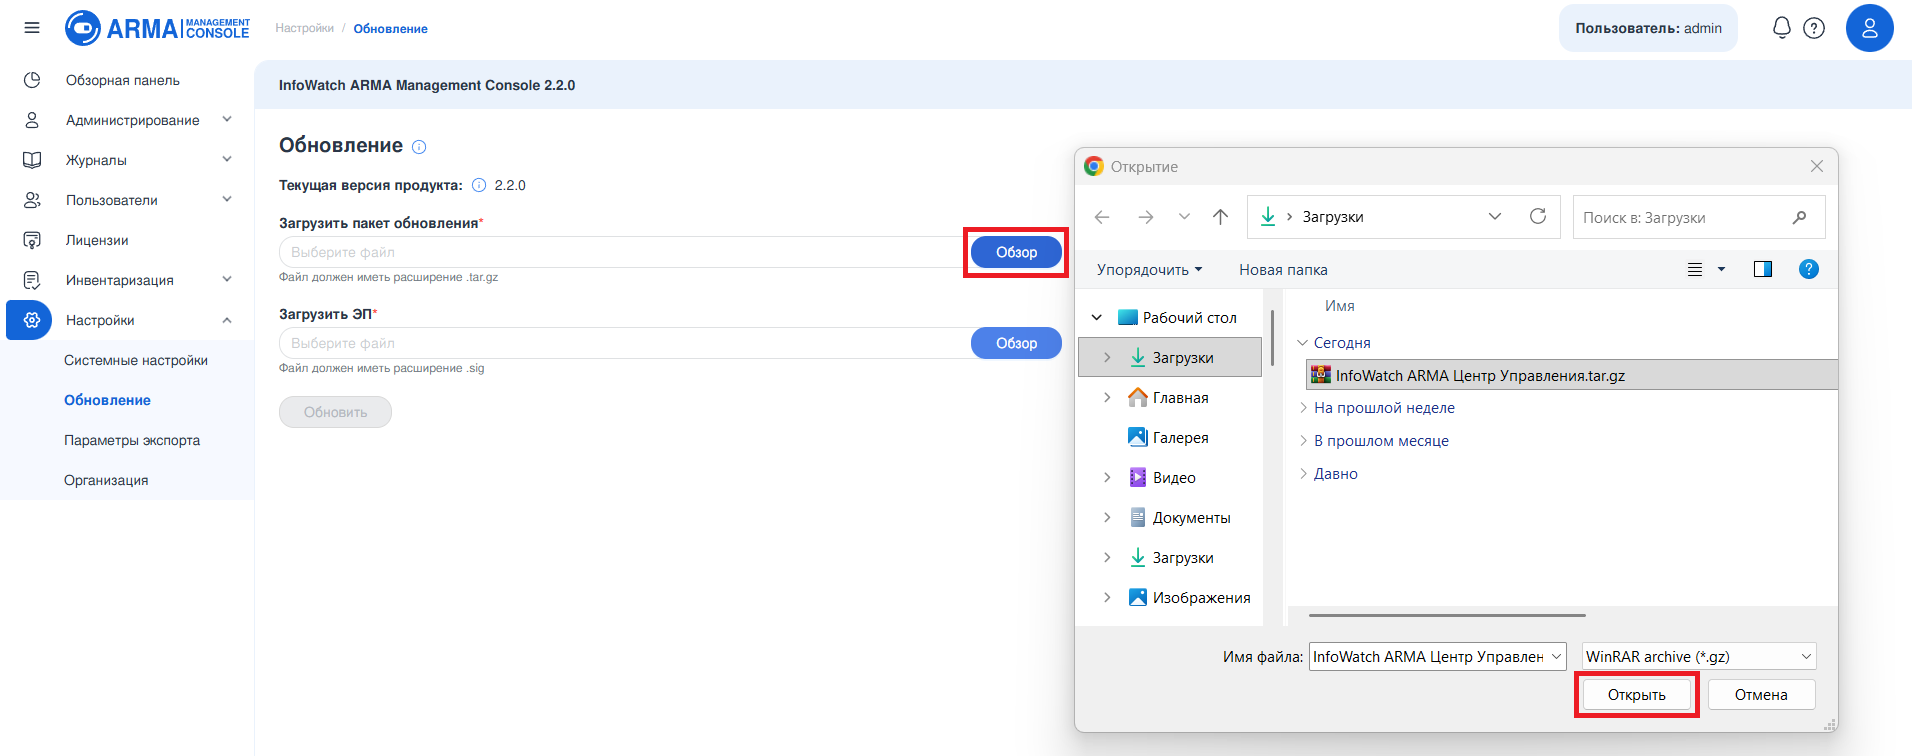Select InfoWatch ARMA Центр Управления.tar.gz file
Viewport: 1912px width, 756px height.
pos(1572,375)
